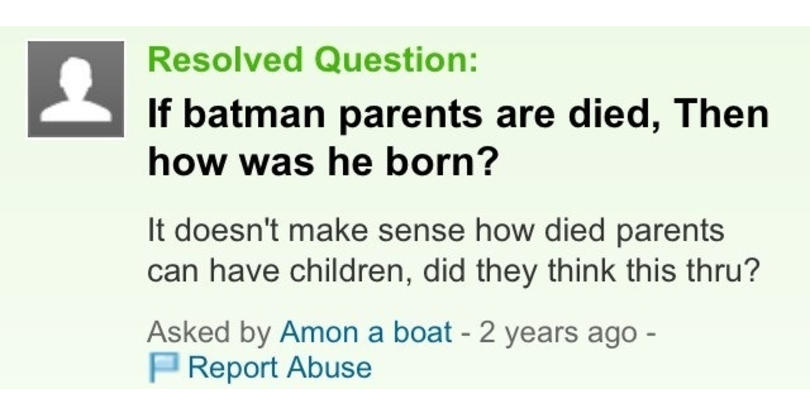Image resolution: width=810 pixels, height=414 pixels.
Task: Click the word 'children,' in the description
Action: 351,272
